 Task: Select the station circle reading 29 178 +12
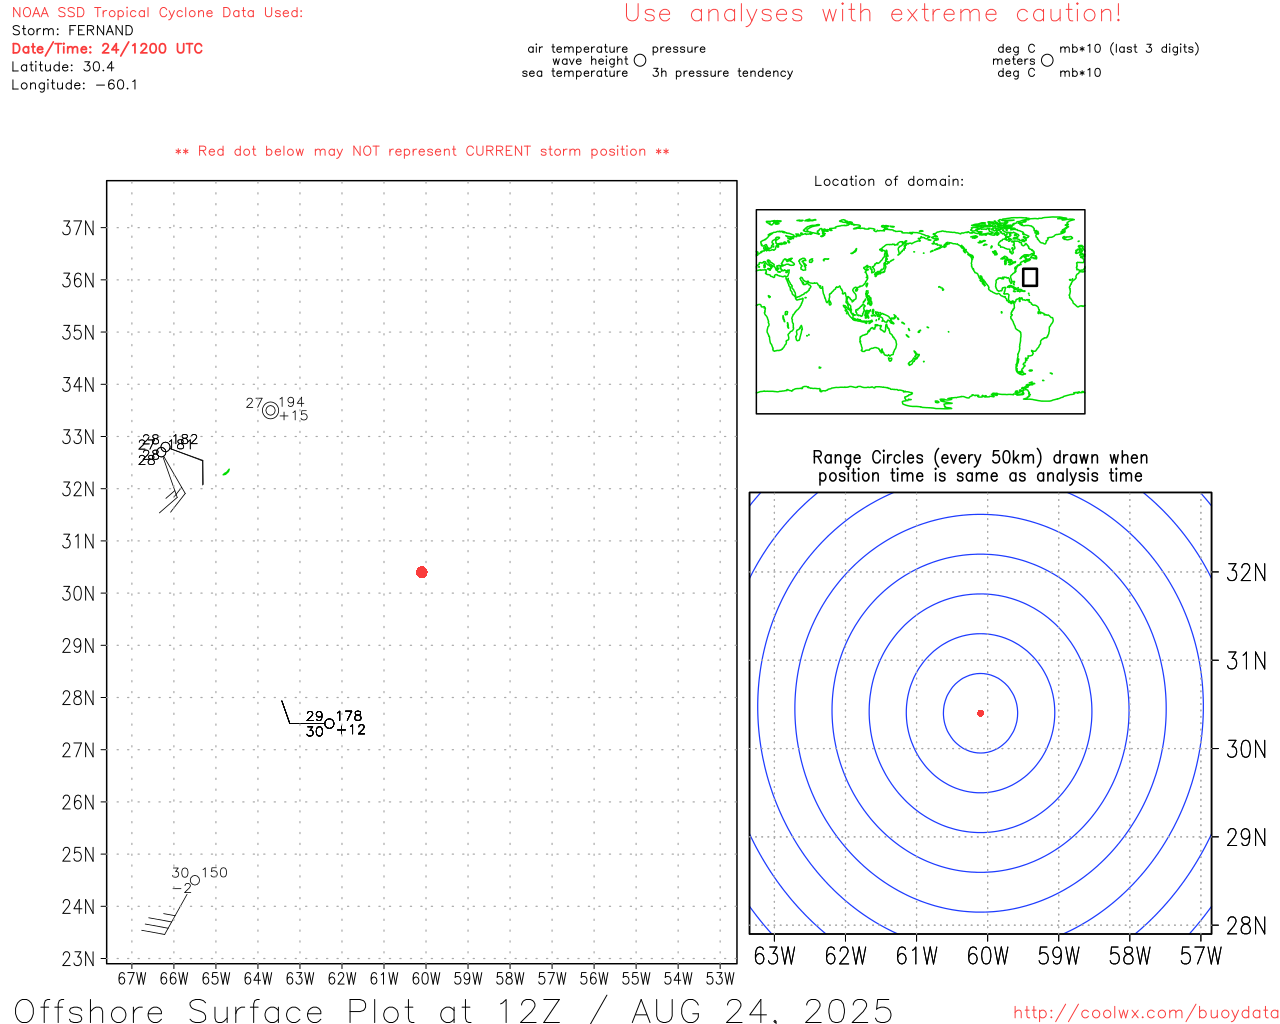point(329,723)
